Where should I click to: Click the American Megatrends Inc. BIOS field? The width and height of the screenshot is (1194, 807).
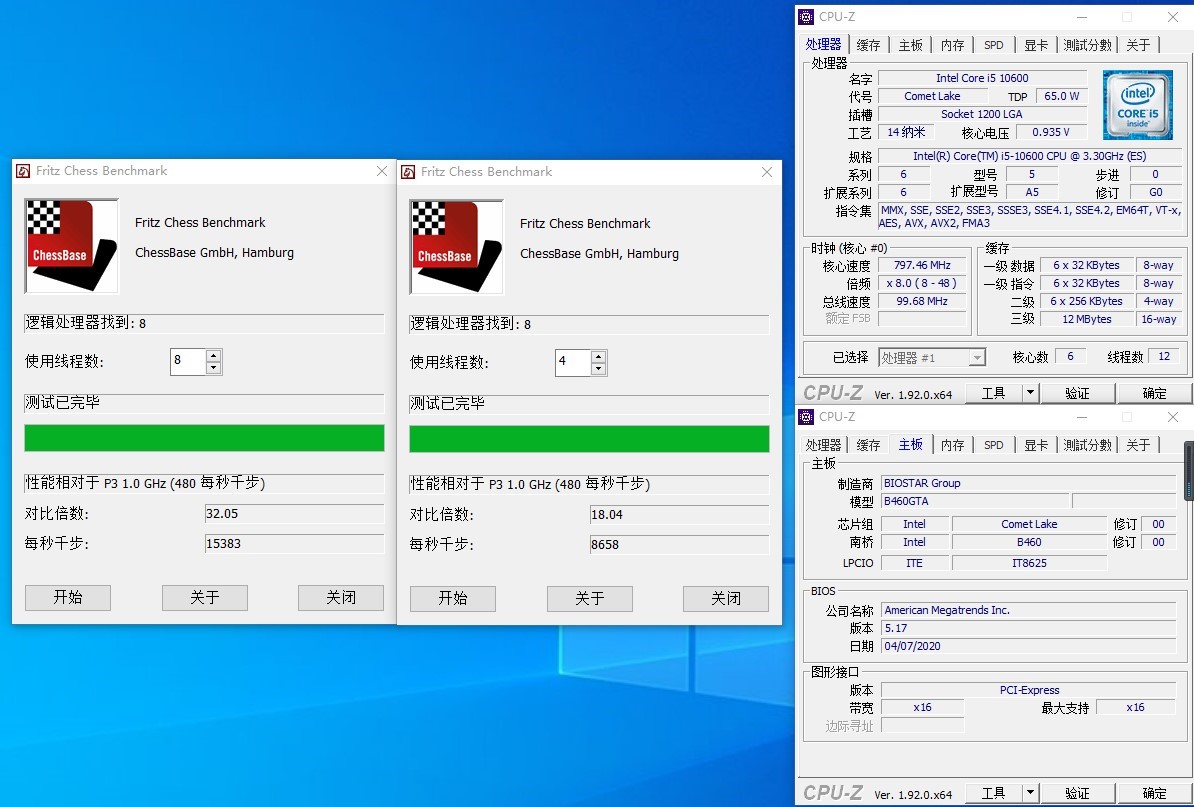click(x=1028, y=610)
